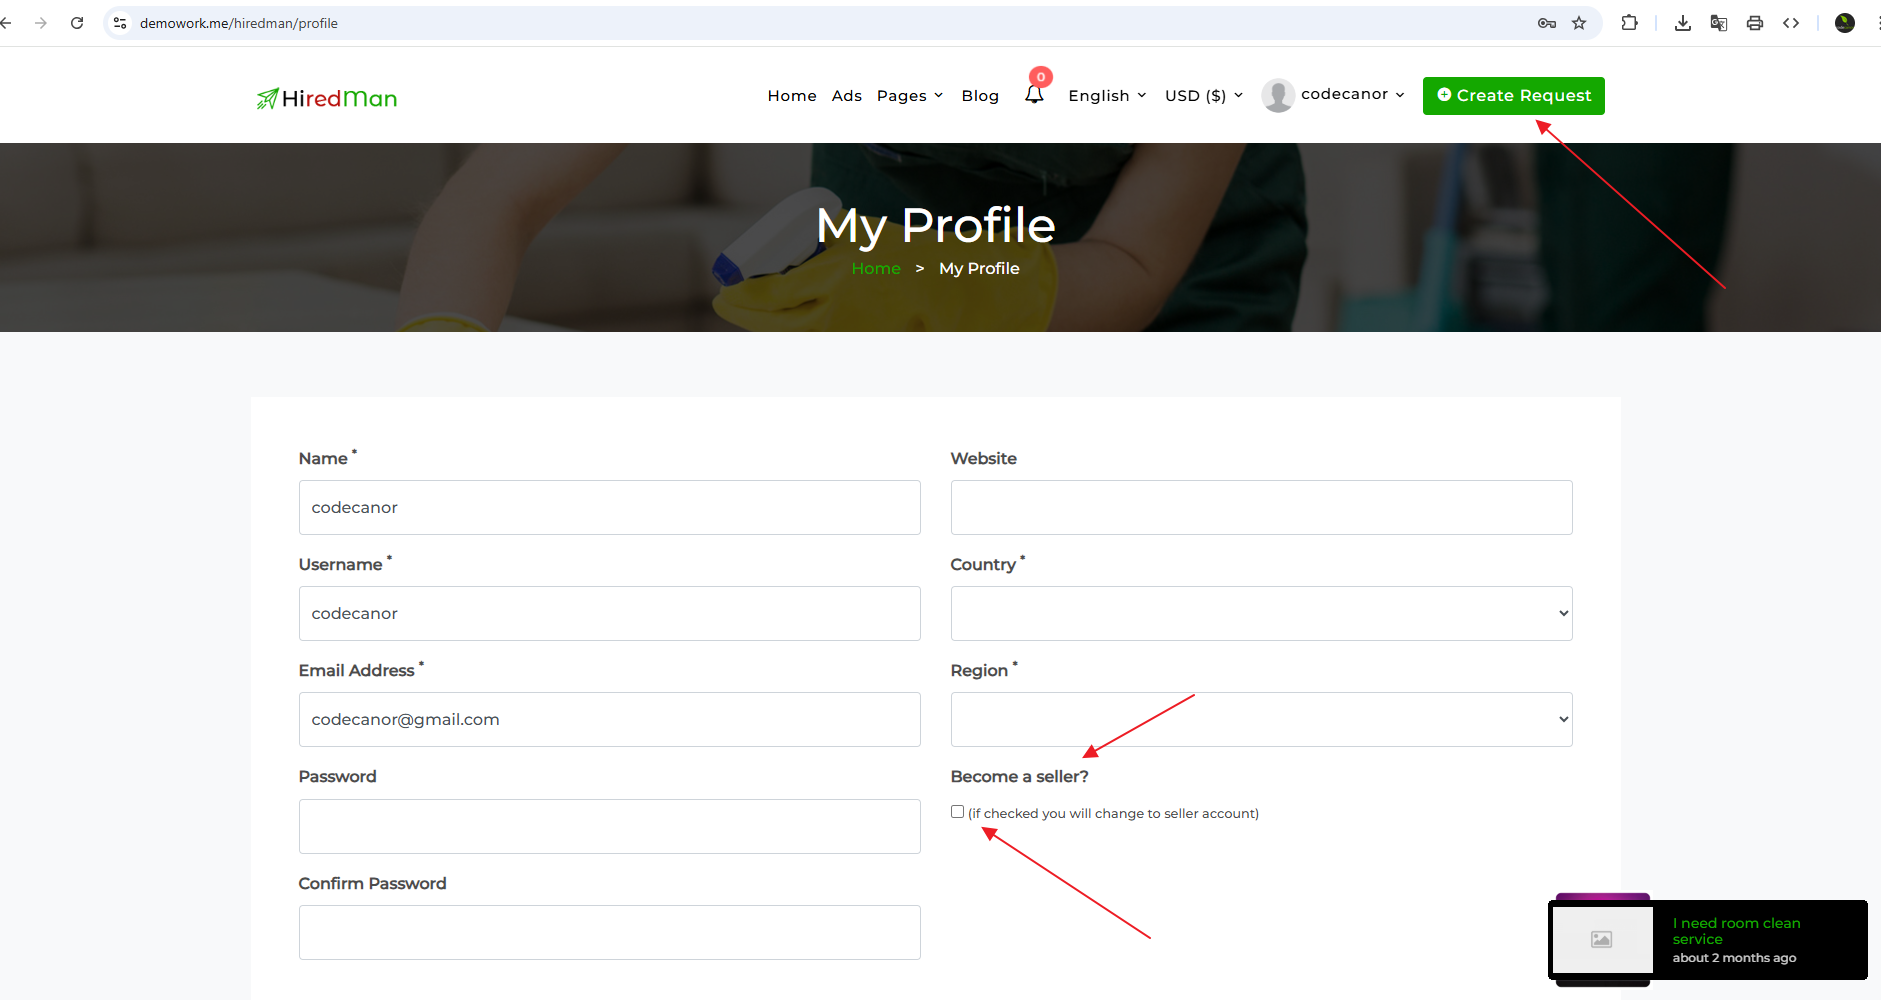The height and width of the screenshot is (1000, 1881).
Task: Open the Pages menu
Action: [909, 96]
